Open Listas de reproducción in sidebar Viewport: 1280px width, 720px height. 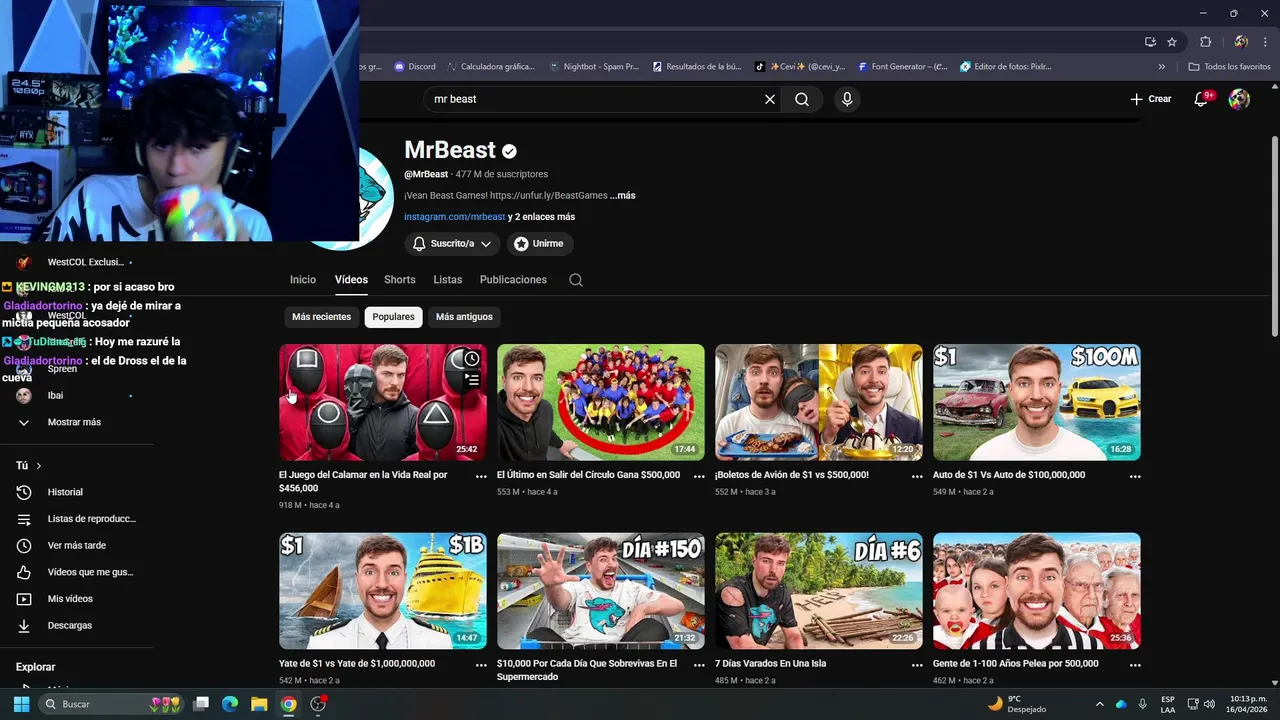pyautogui.click(x=77, y=519)
